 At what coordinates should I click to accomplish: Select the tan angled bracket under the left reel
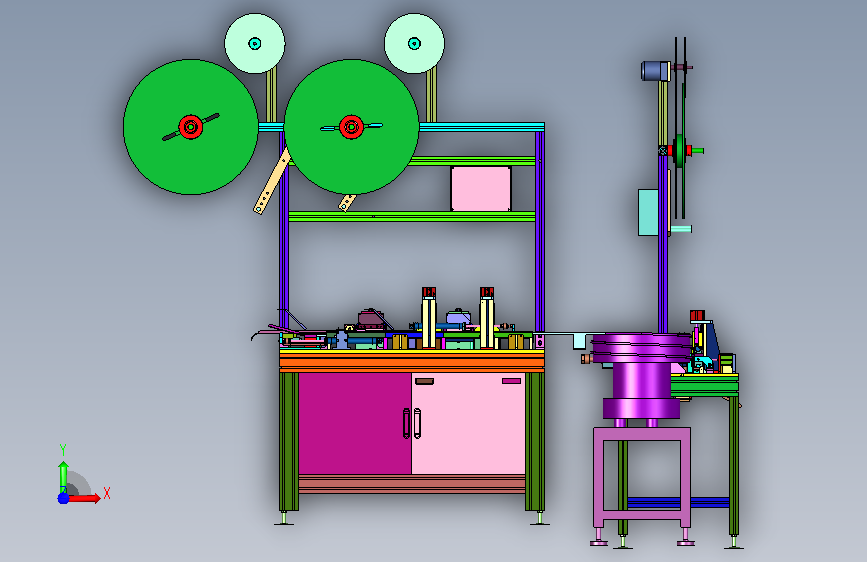pos(272,183)
